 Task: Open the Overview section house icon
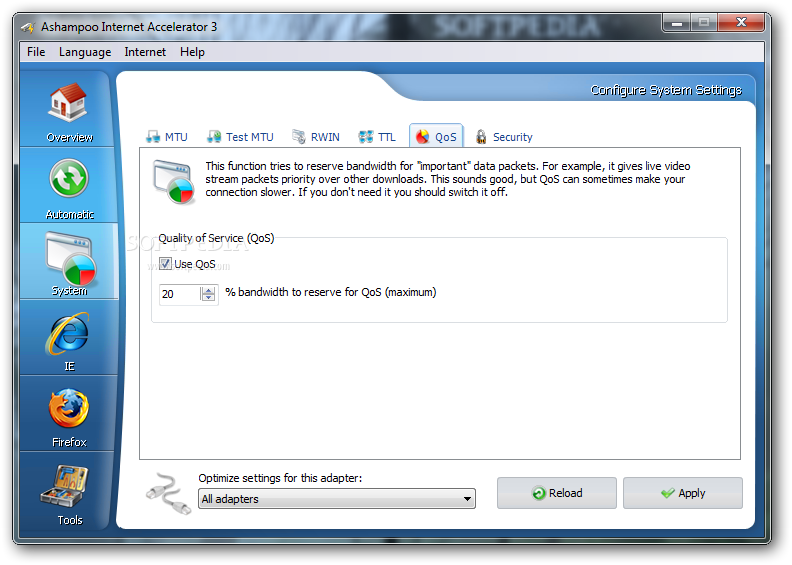[68, 102]
